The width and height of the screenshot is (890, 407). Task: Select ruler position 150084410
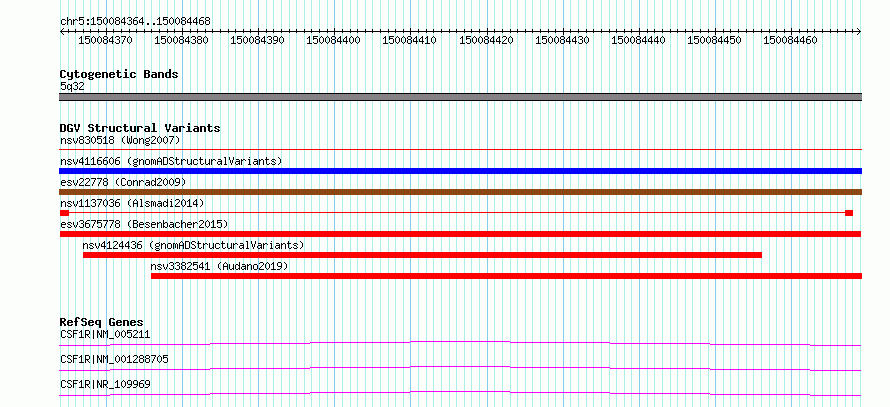point(410,41)
